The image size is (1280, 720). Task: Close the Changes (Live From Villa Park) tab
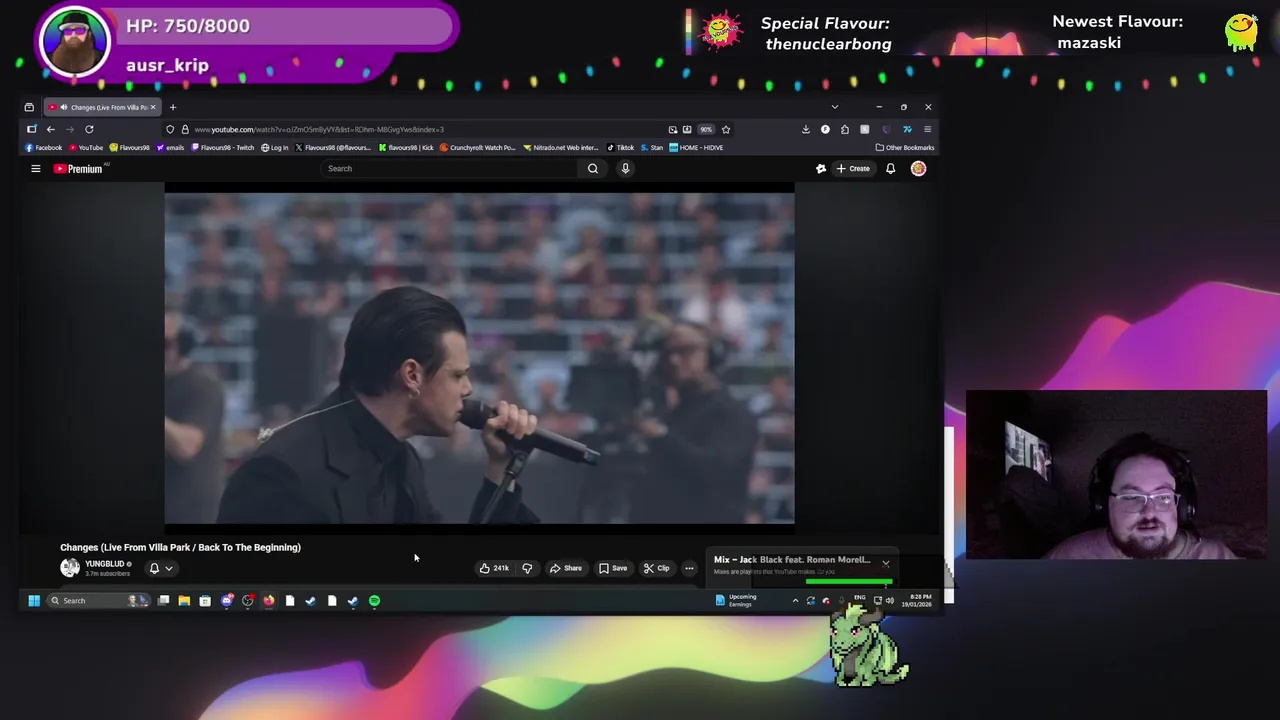[x=153, y=107]
